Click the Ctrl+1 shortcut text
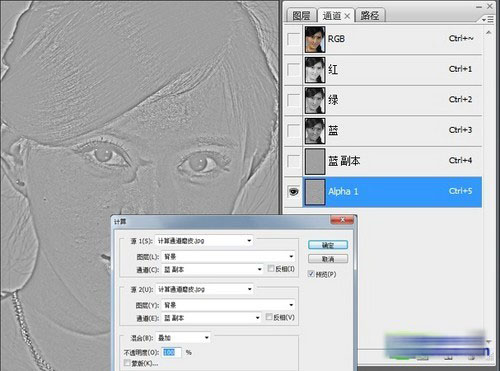500x371 pixels. [x=460, y=69]
